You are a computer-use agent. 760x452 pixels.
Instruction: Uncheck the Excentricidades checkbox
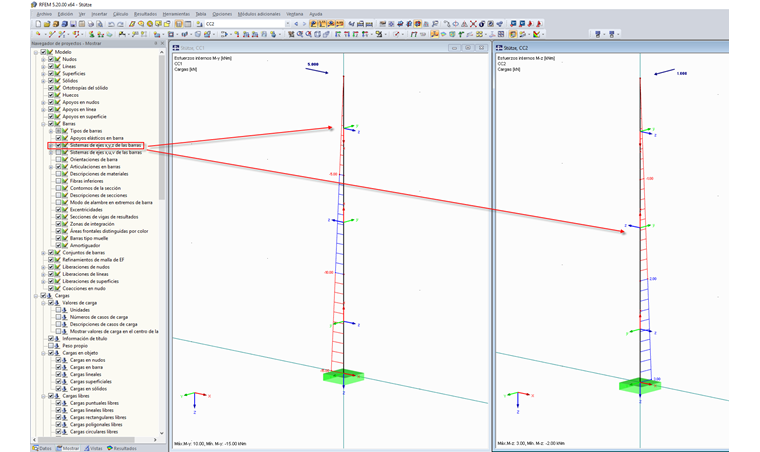click(x=58, y=210)
